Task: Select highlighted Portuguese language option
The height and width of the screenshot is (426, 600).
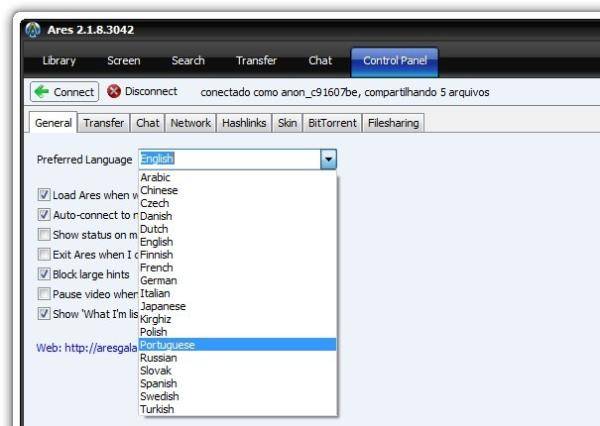Action: 238,345
